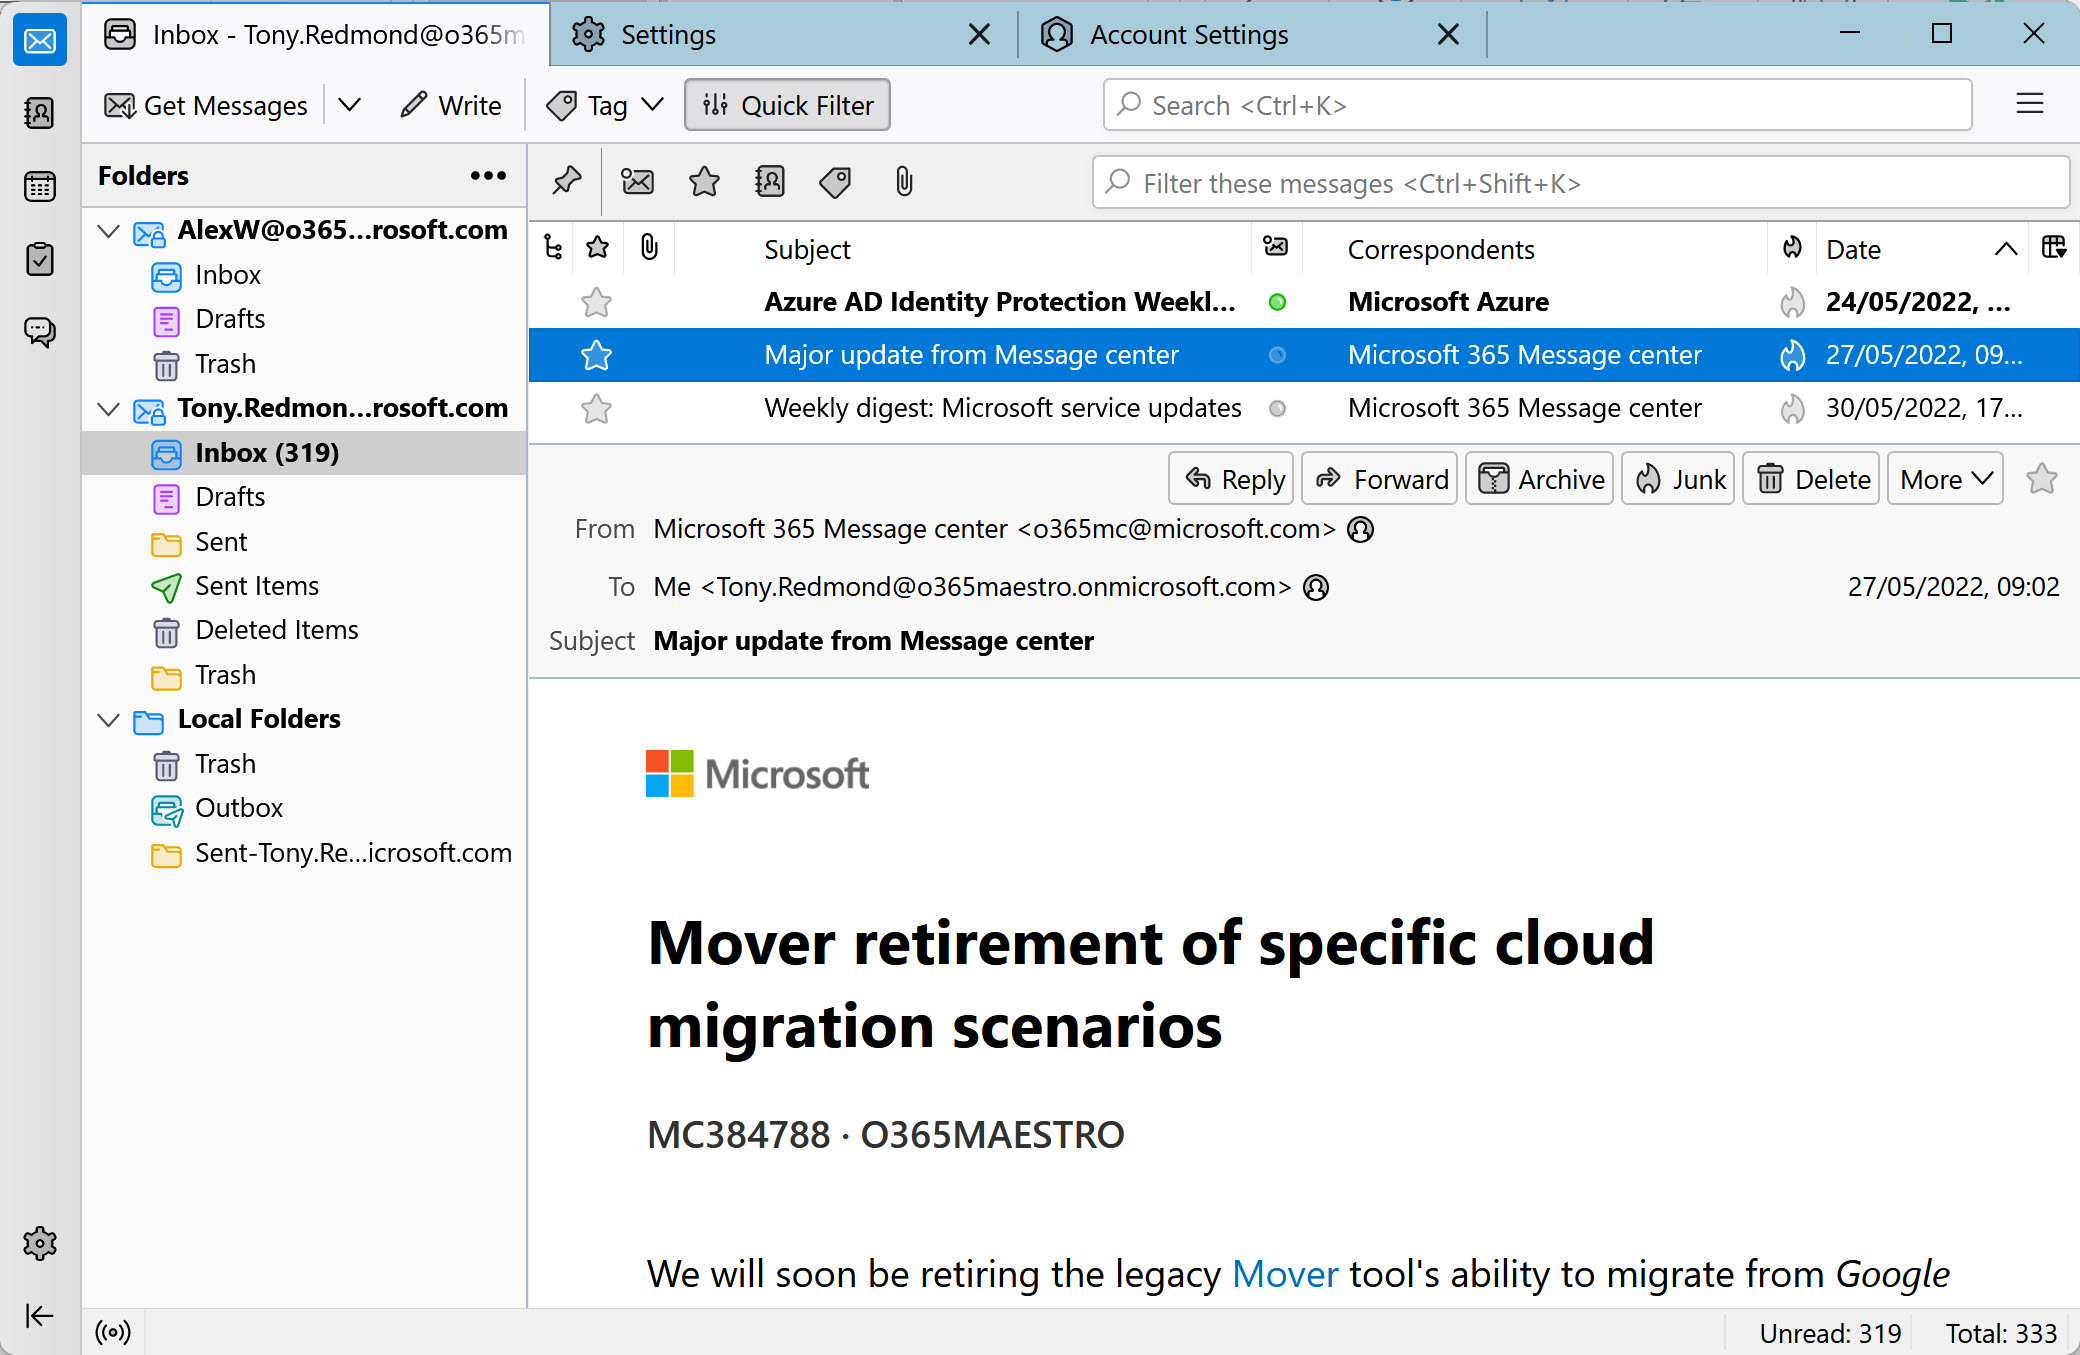Star the Azure AD Identity Protection message
2080x1355 pixels.
click(x=596, y=302)
